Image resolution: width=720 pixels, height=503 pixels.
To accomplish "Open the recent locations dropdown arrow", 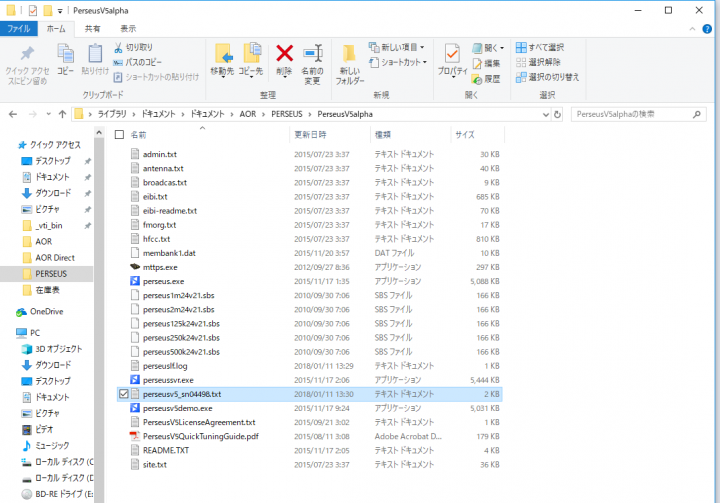I will (x=48, y=114).
